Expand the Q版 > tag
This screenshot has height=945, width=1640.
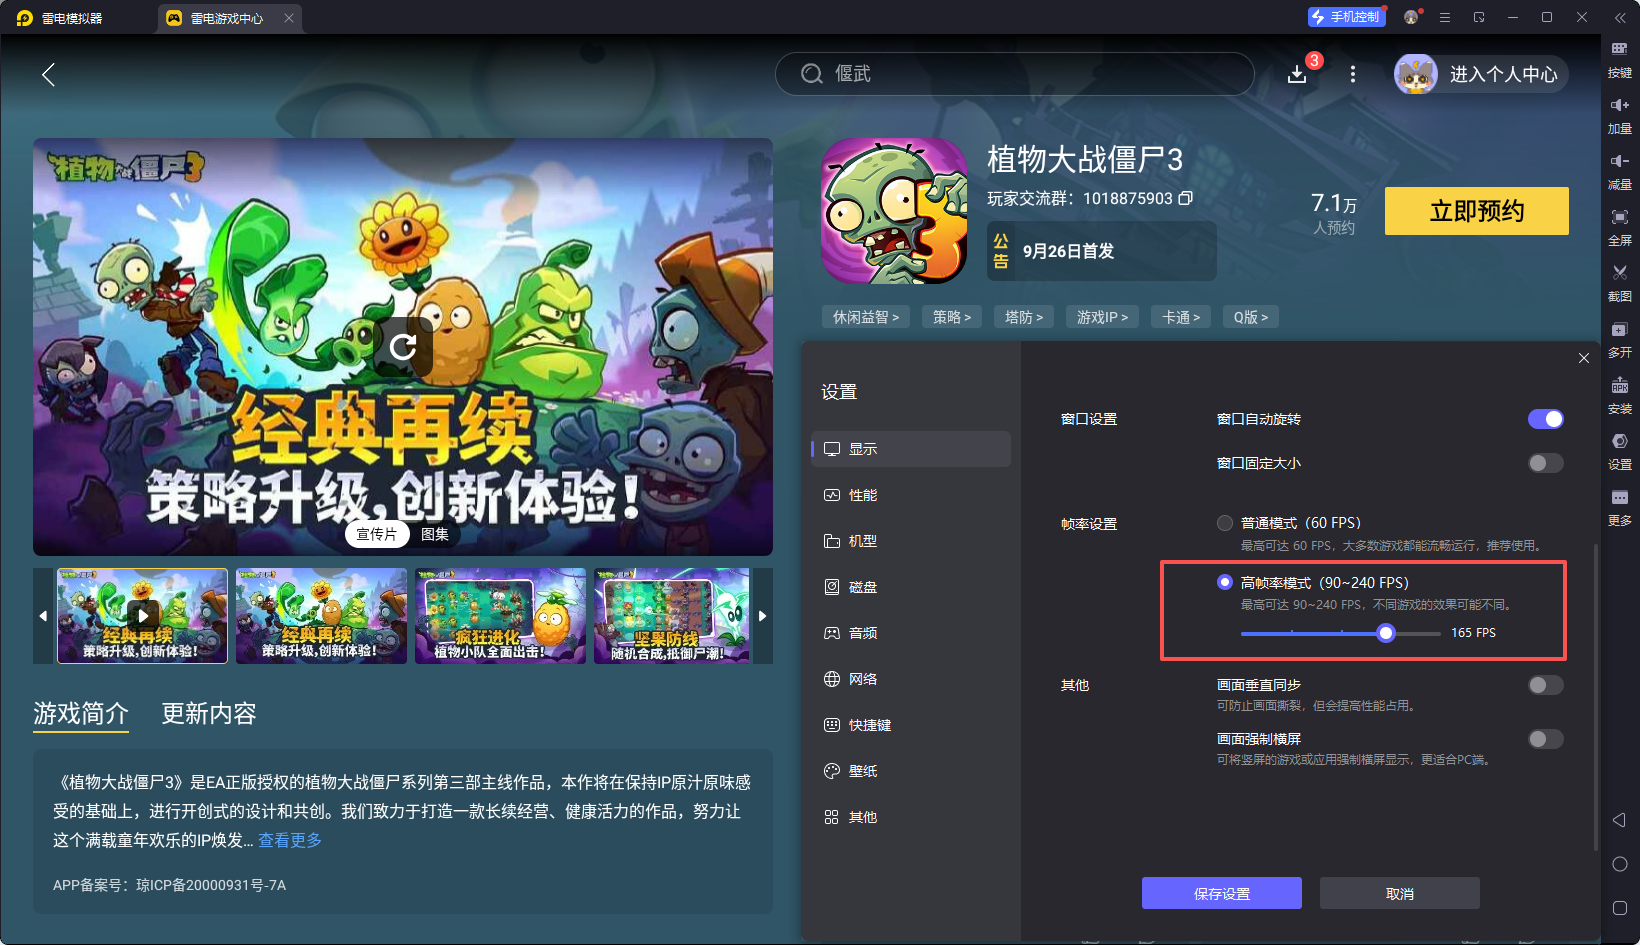(1251, 317)
